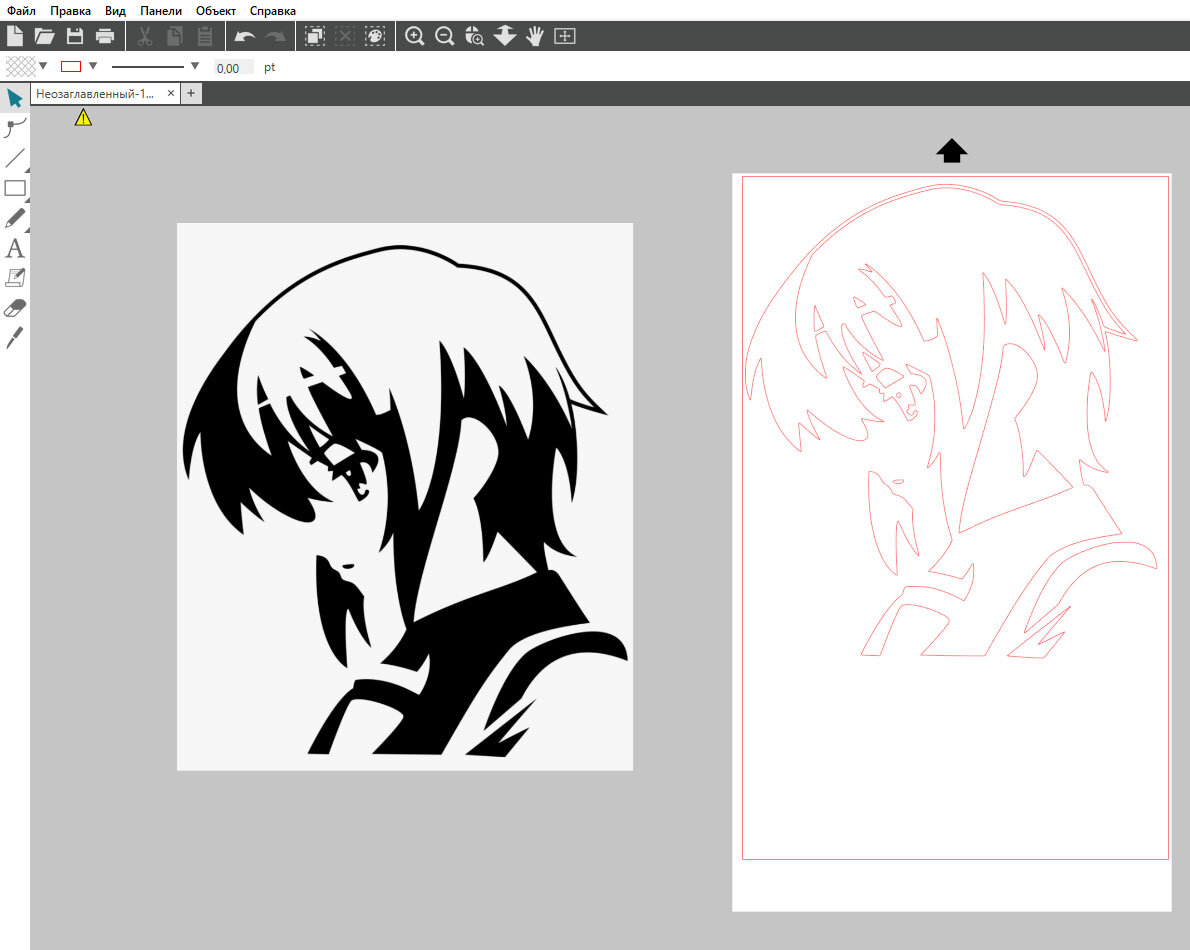Viewport: 1190px width, 950px height.
Task: Select the Pencil freehand tool
Action: click(14, 219)
